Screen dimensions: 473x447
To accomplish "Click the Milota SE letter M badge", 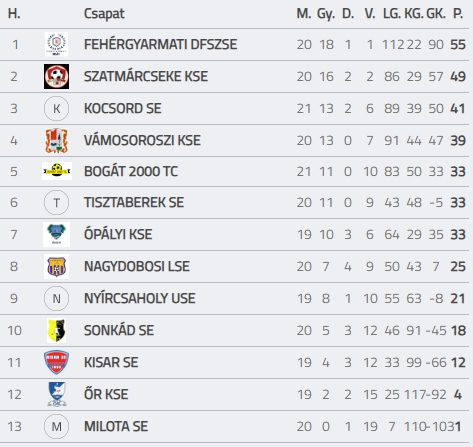I will point(56,426).
